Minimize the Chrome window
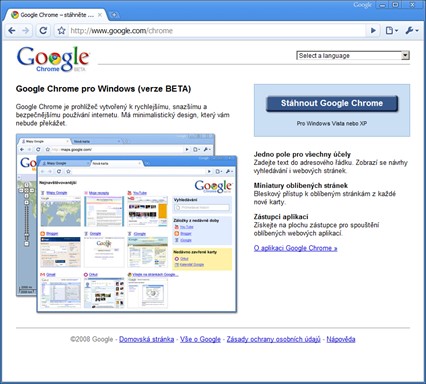This screenshot has height=384, width=426. point(383,5)
